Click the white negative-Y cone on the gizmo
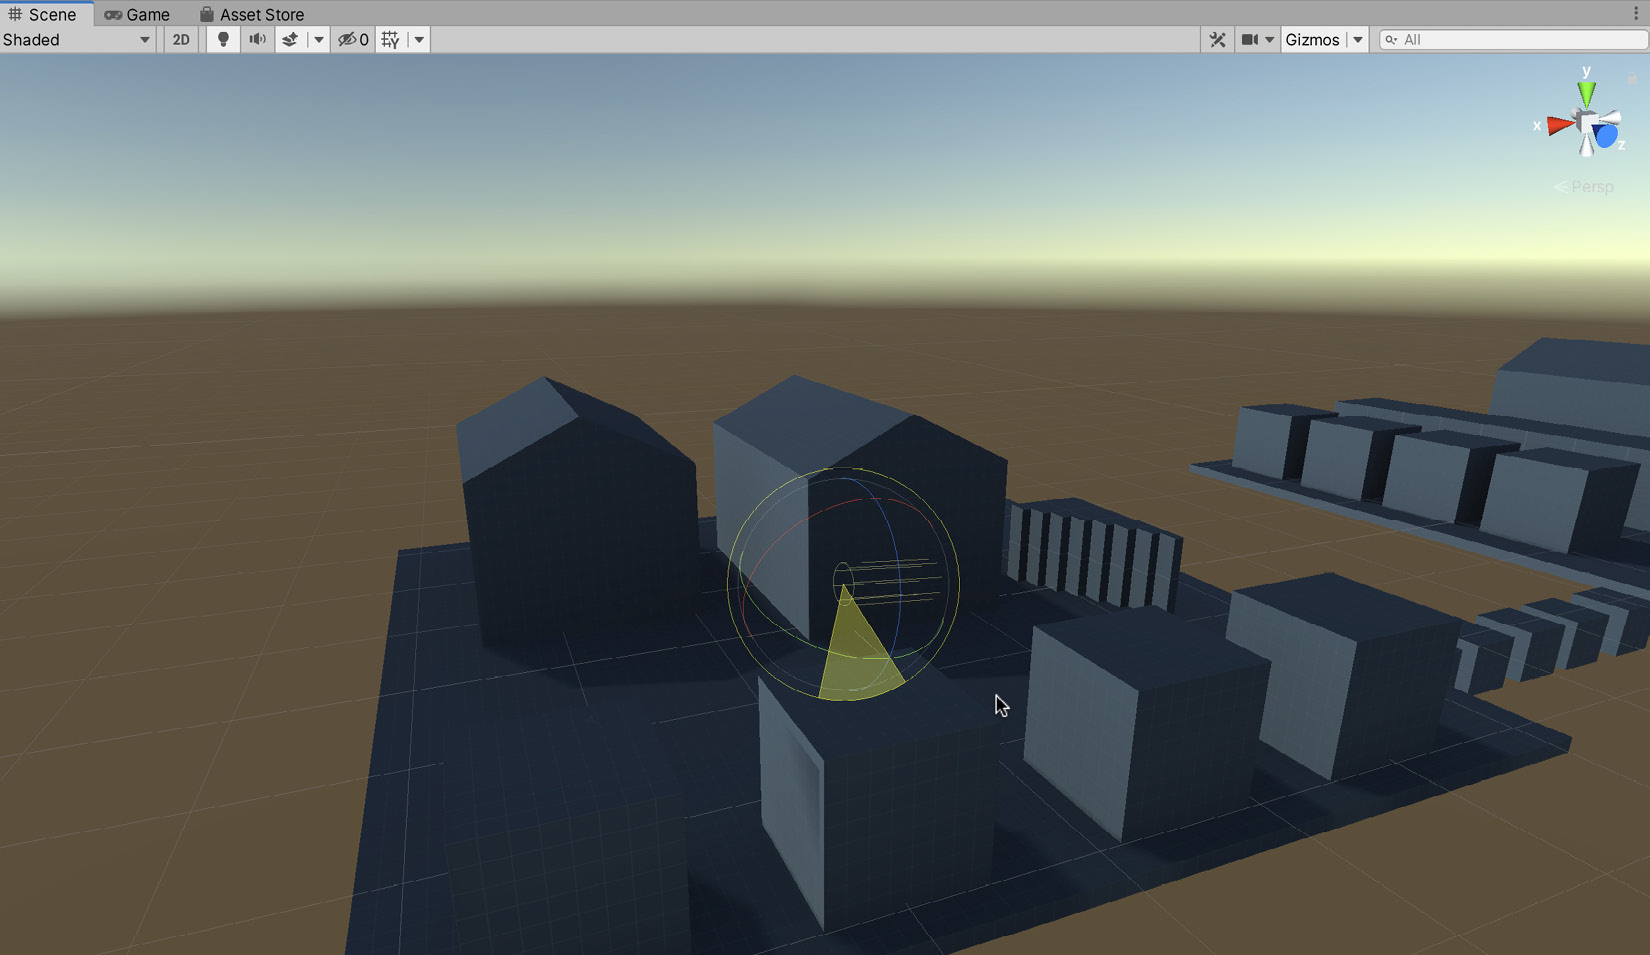The height and width of the screenshot is (955, 1650). (1588, 146)
